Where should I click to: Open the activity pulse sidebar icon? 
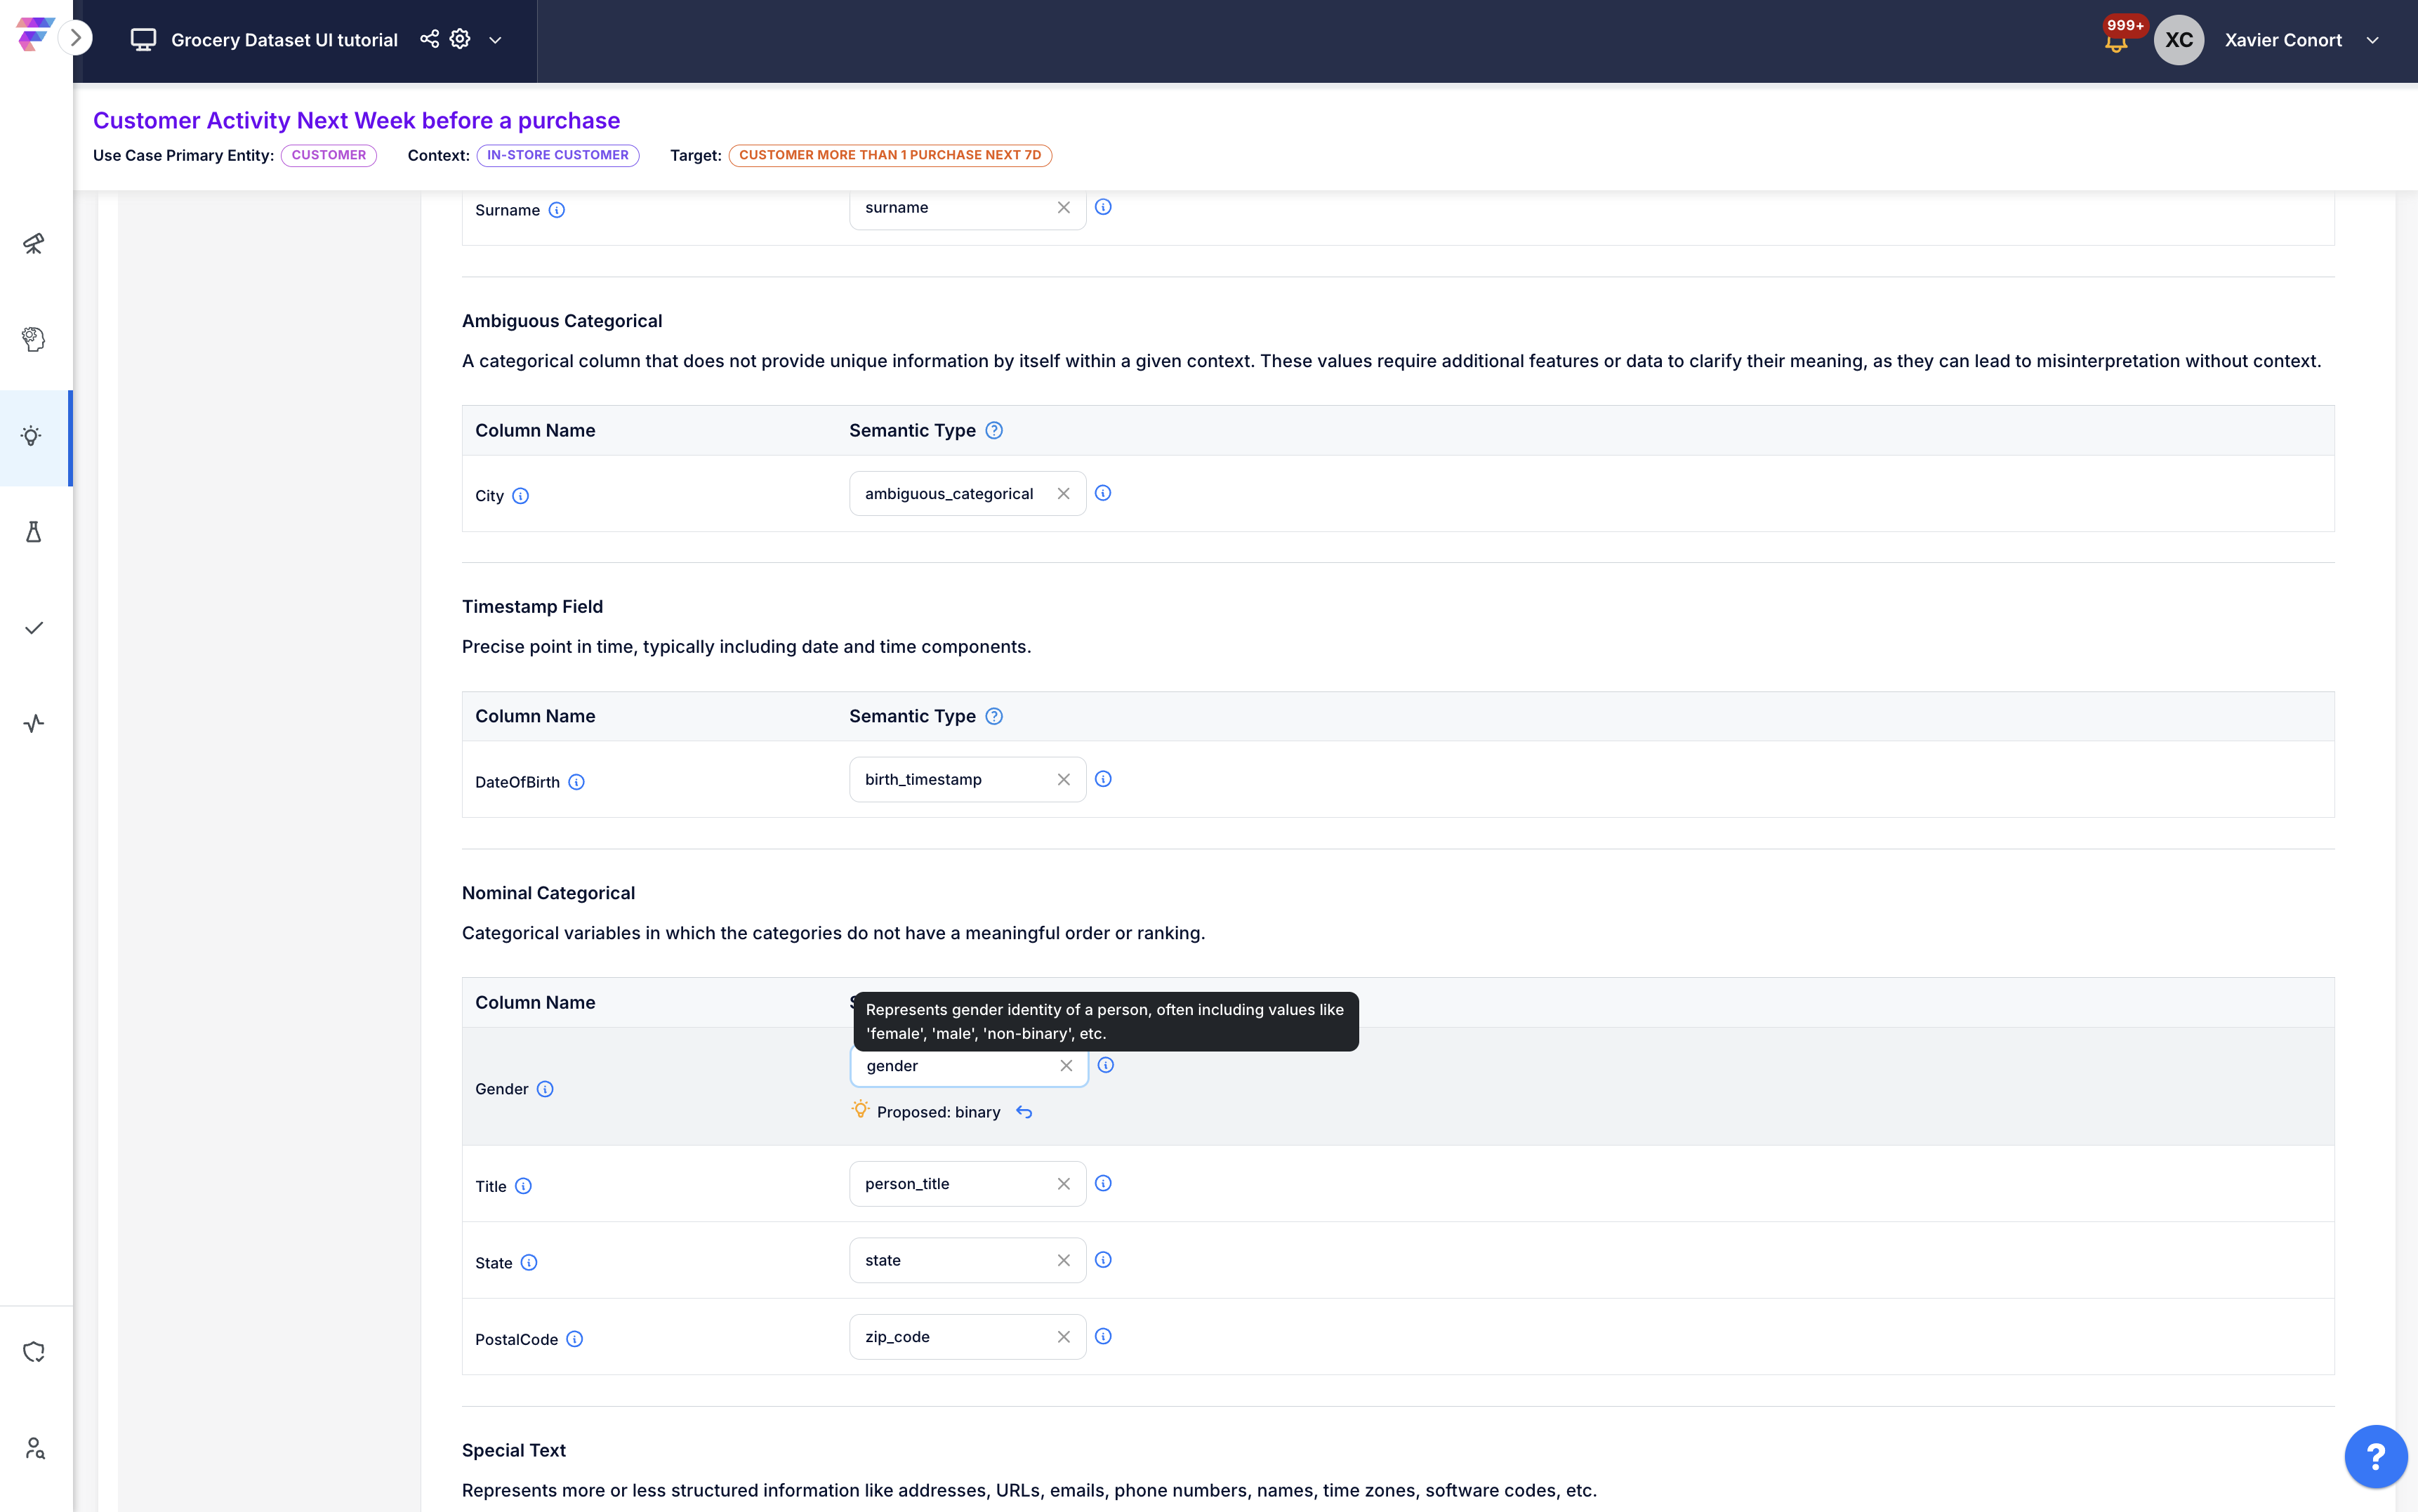(34, 723)
